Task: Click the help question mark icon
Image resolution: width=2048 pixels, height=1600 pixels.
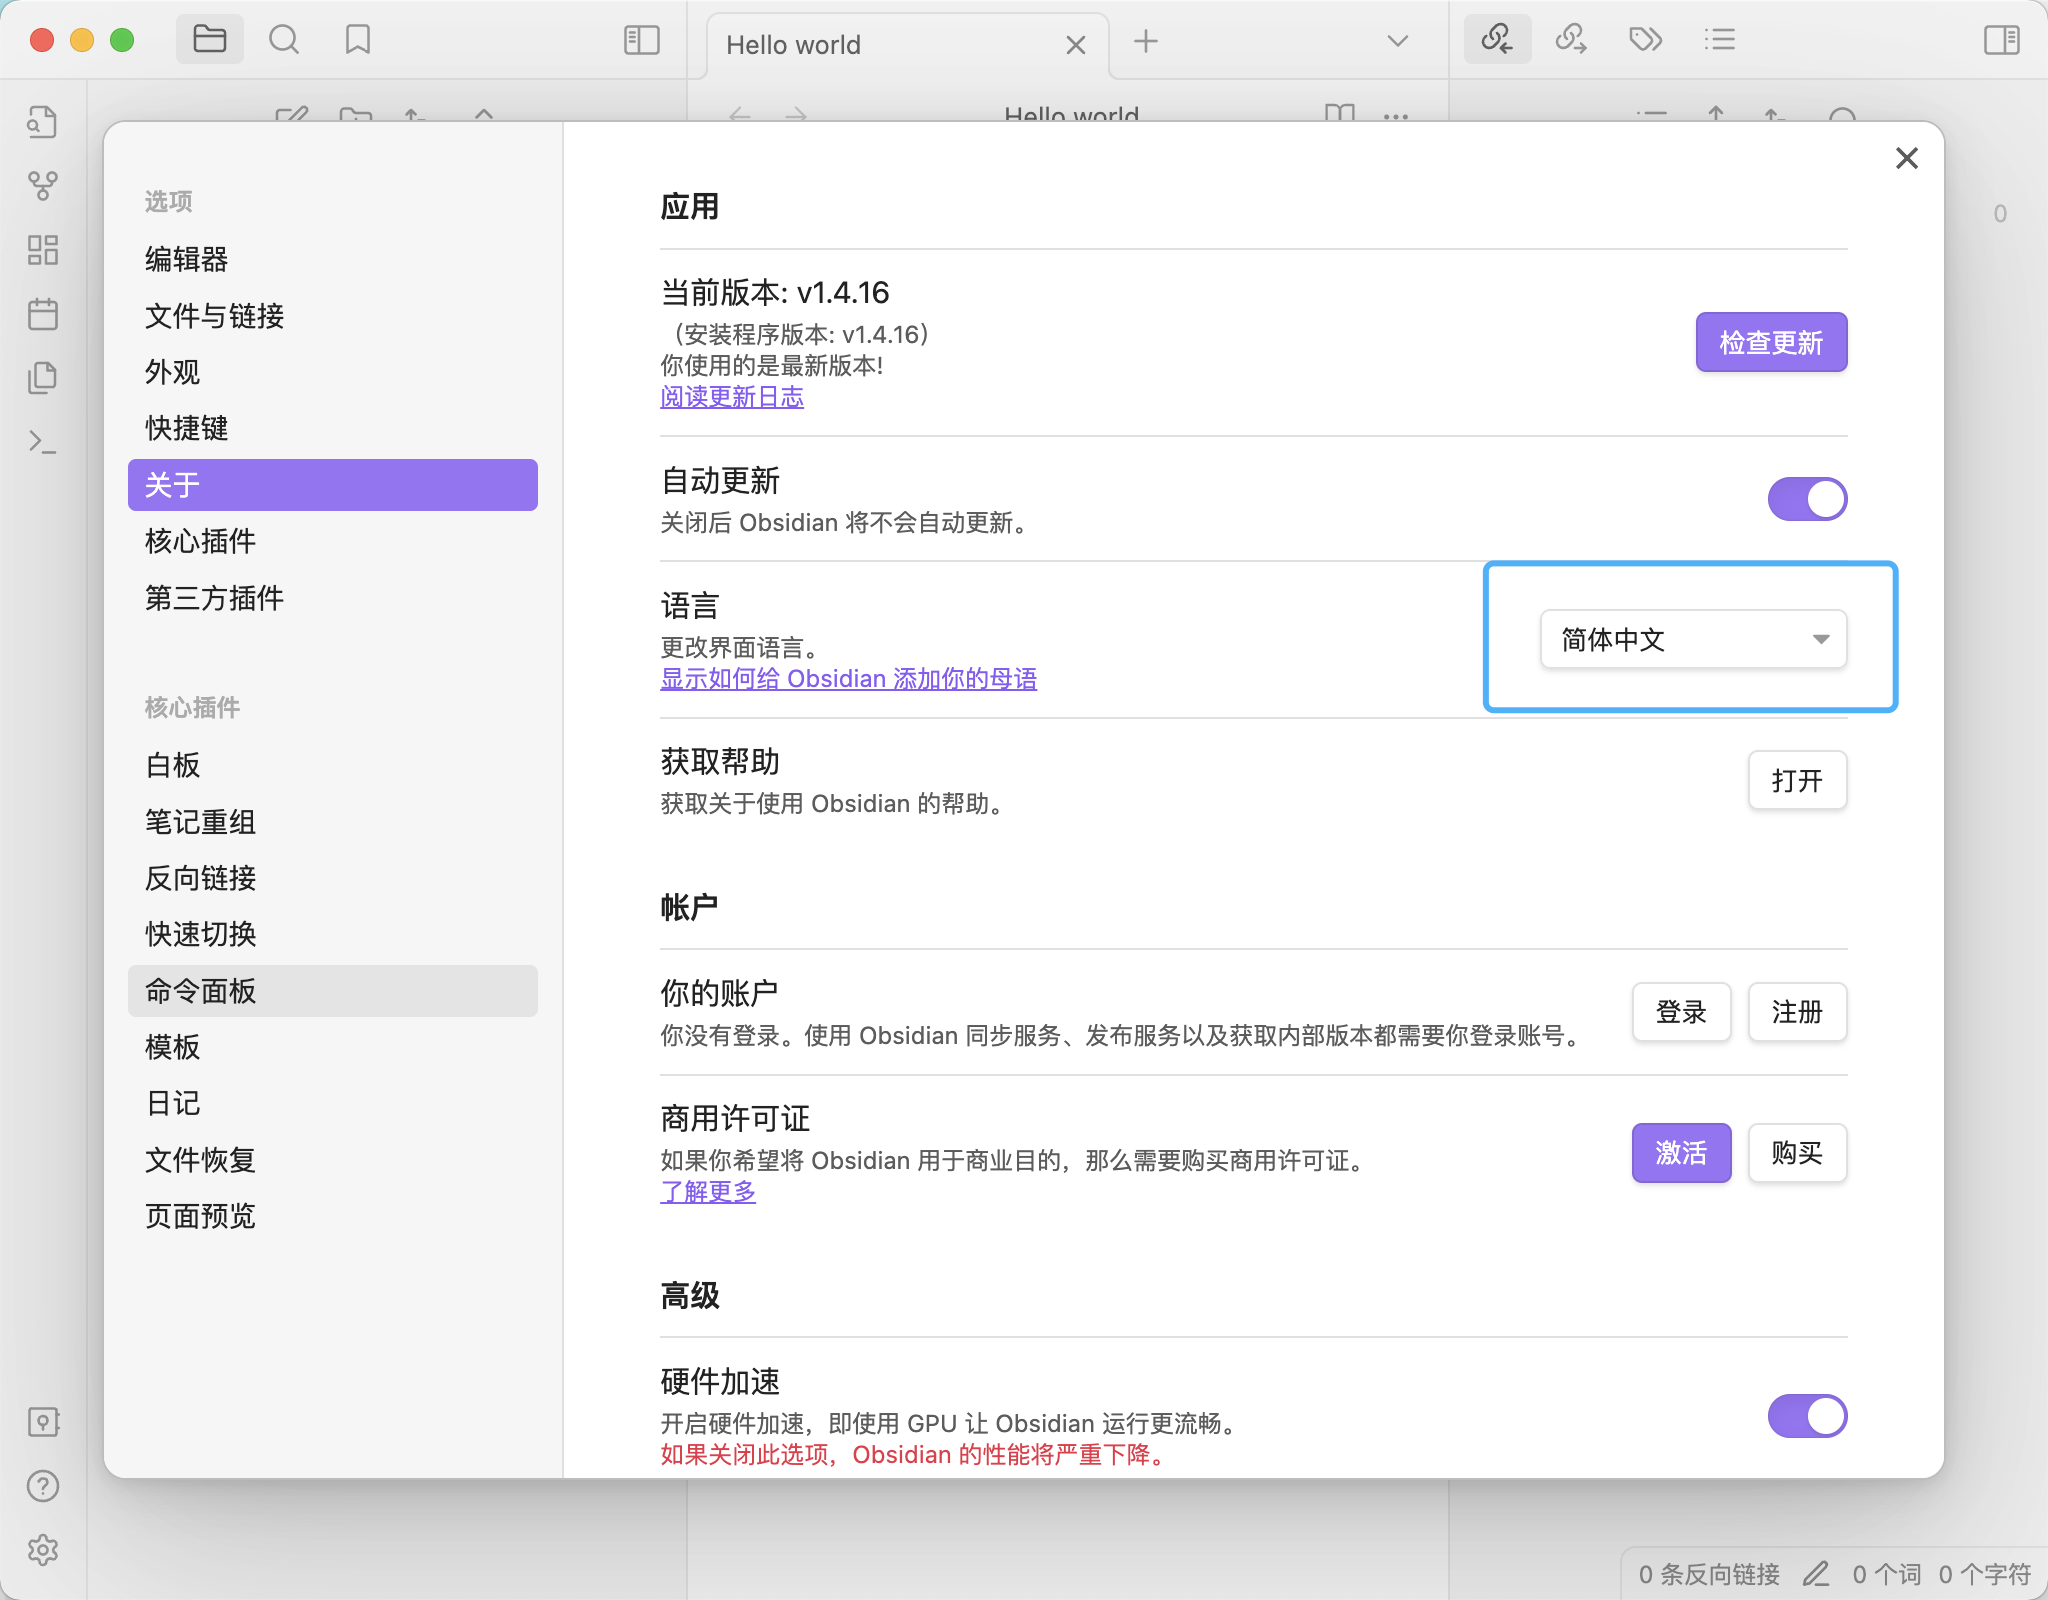Action: (x=42, y=1486)
